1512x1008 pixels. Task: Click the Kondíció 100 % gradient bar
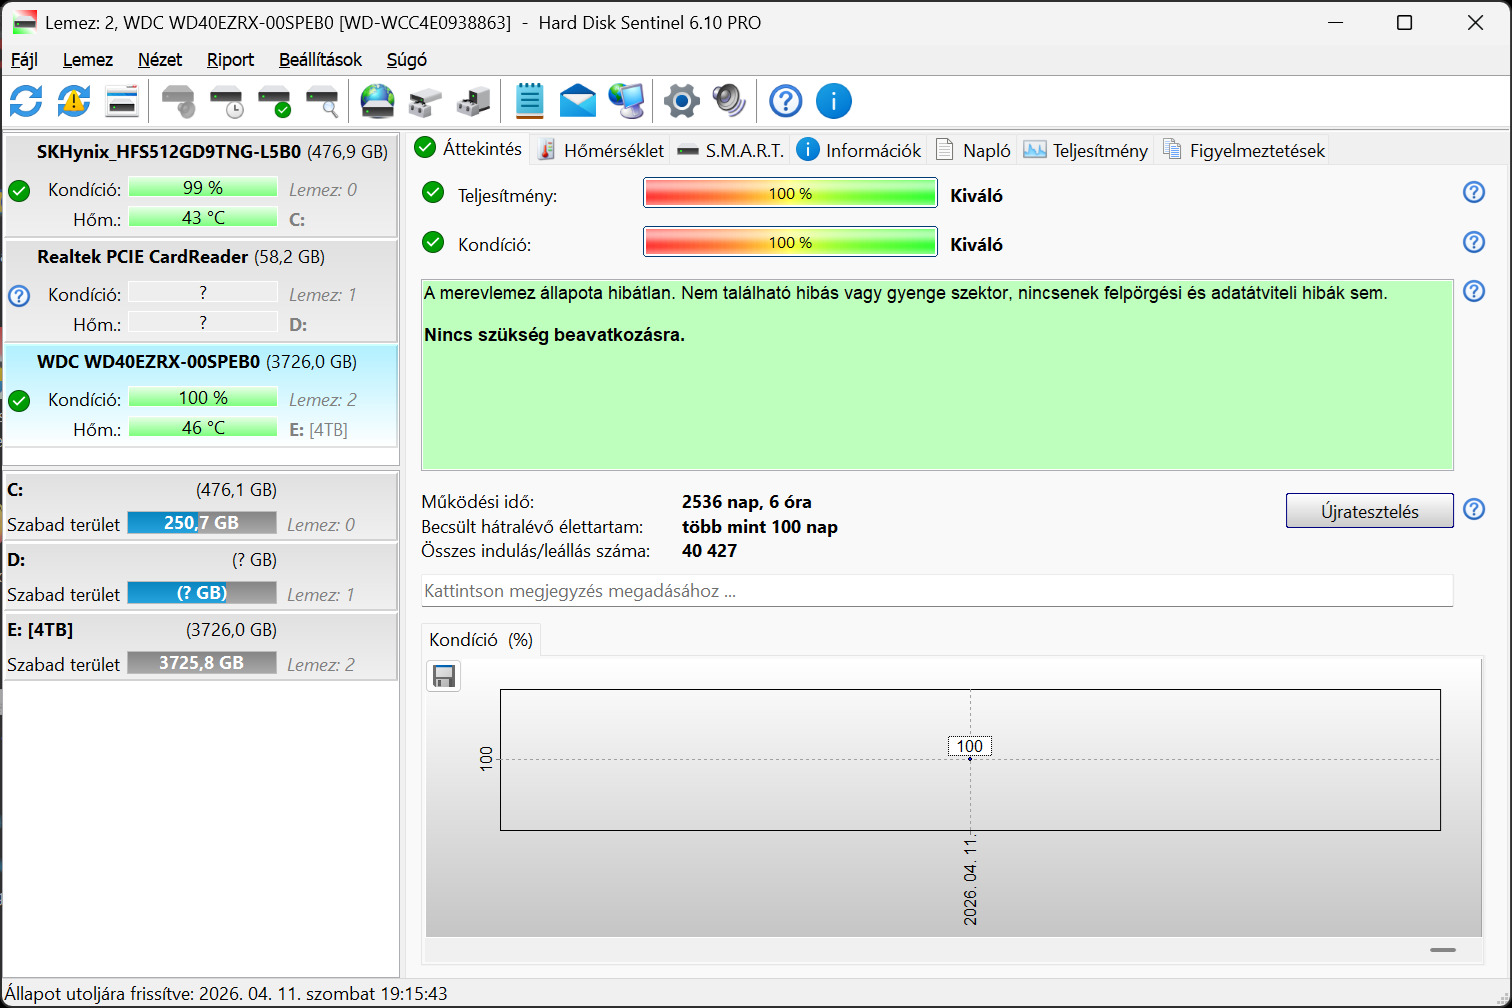790,242
